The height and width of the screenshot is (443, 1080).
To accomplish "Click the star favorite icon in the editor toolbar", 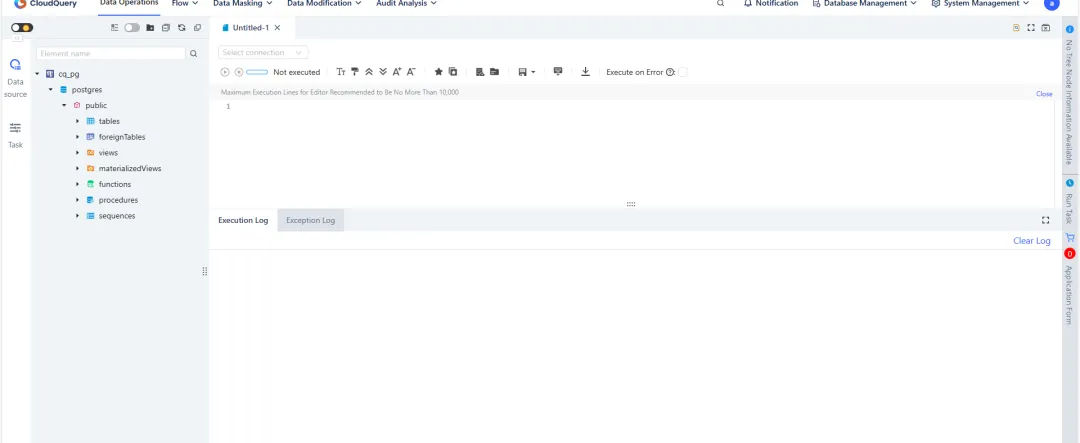I will click(x=438, y=72).
